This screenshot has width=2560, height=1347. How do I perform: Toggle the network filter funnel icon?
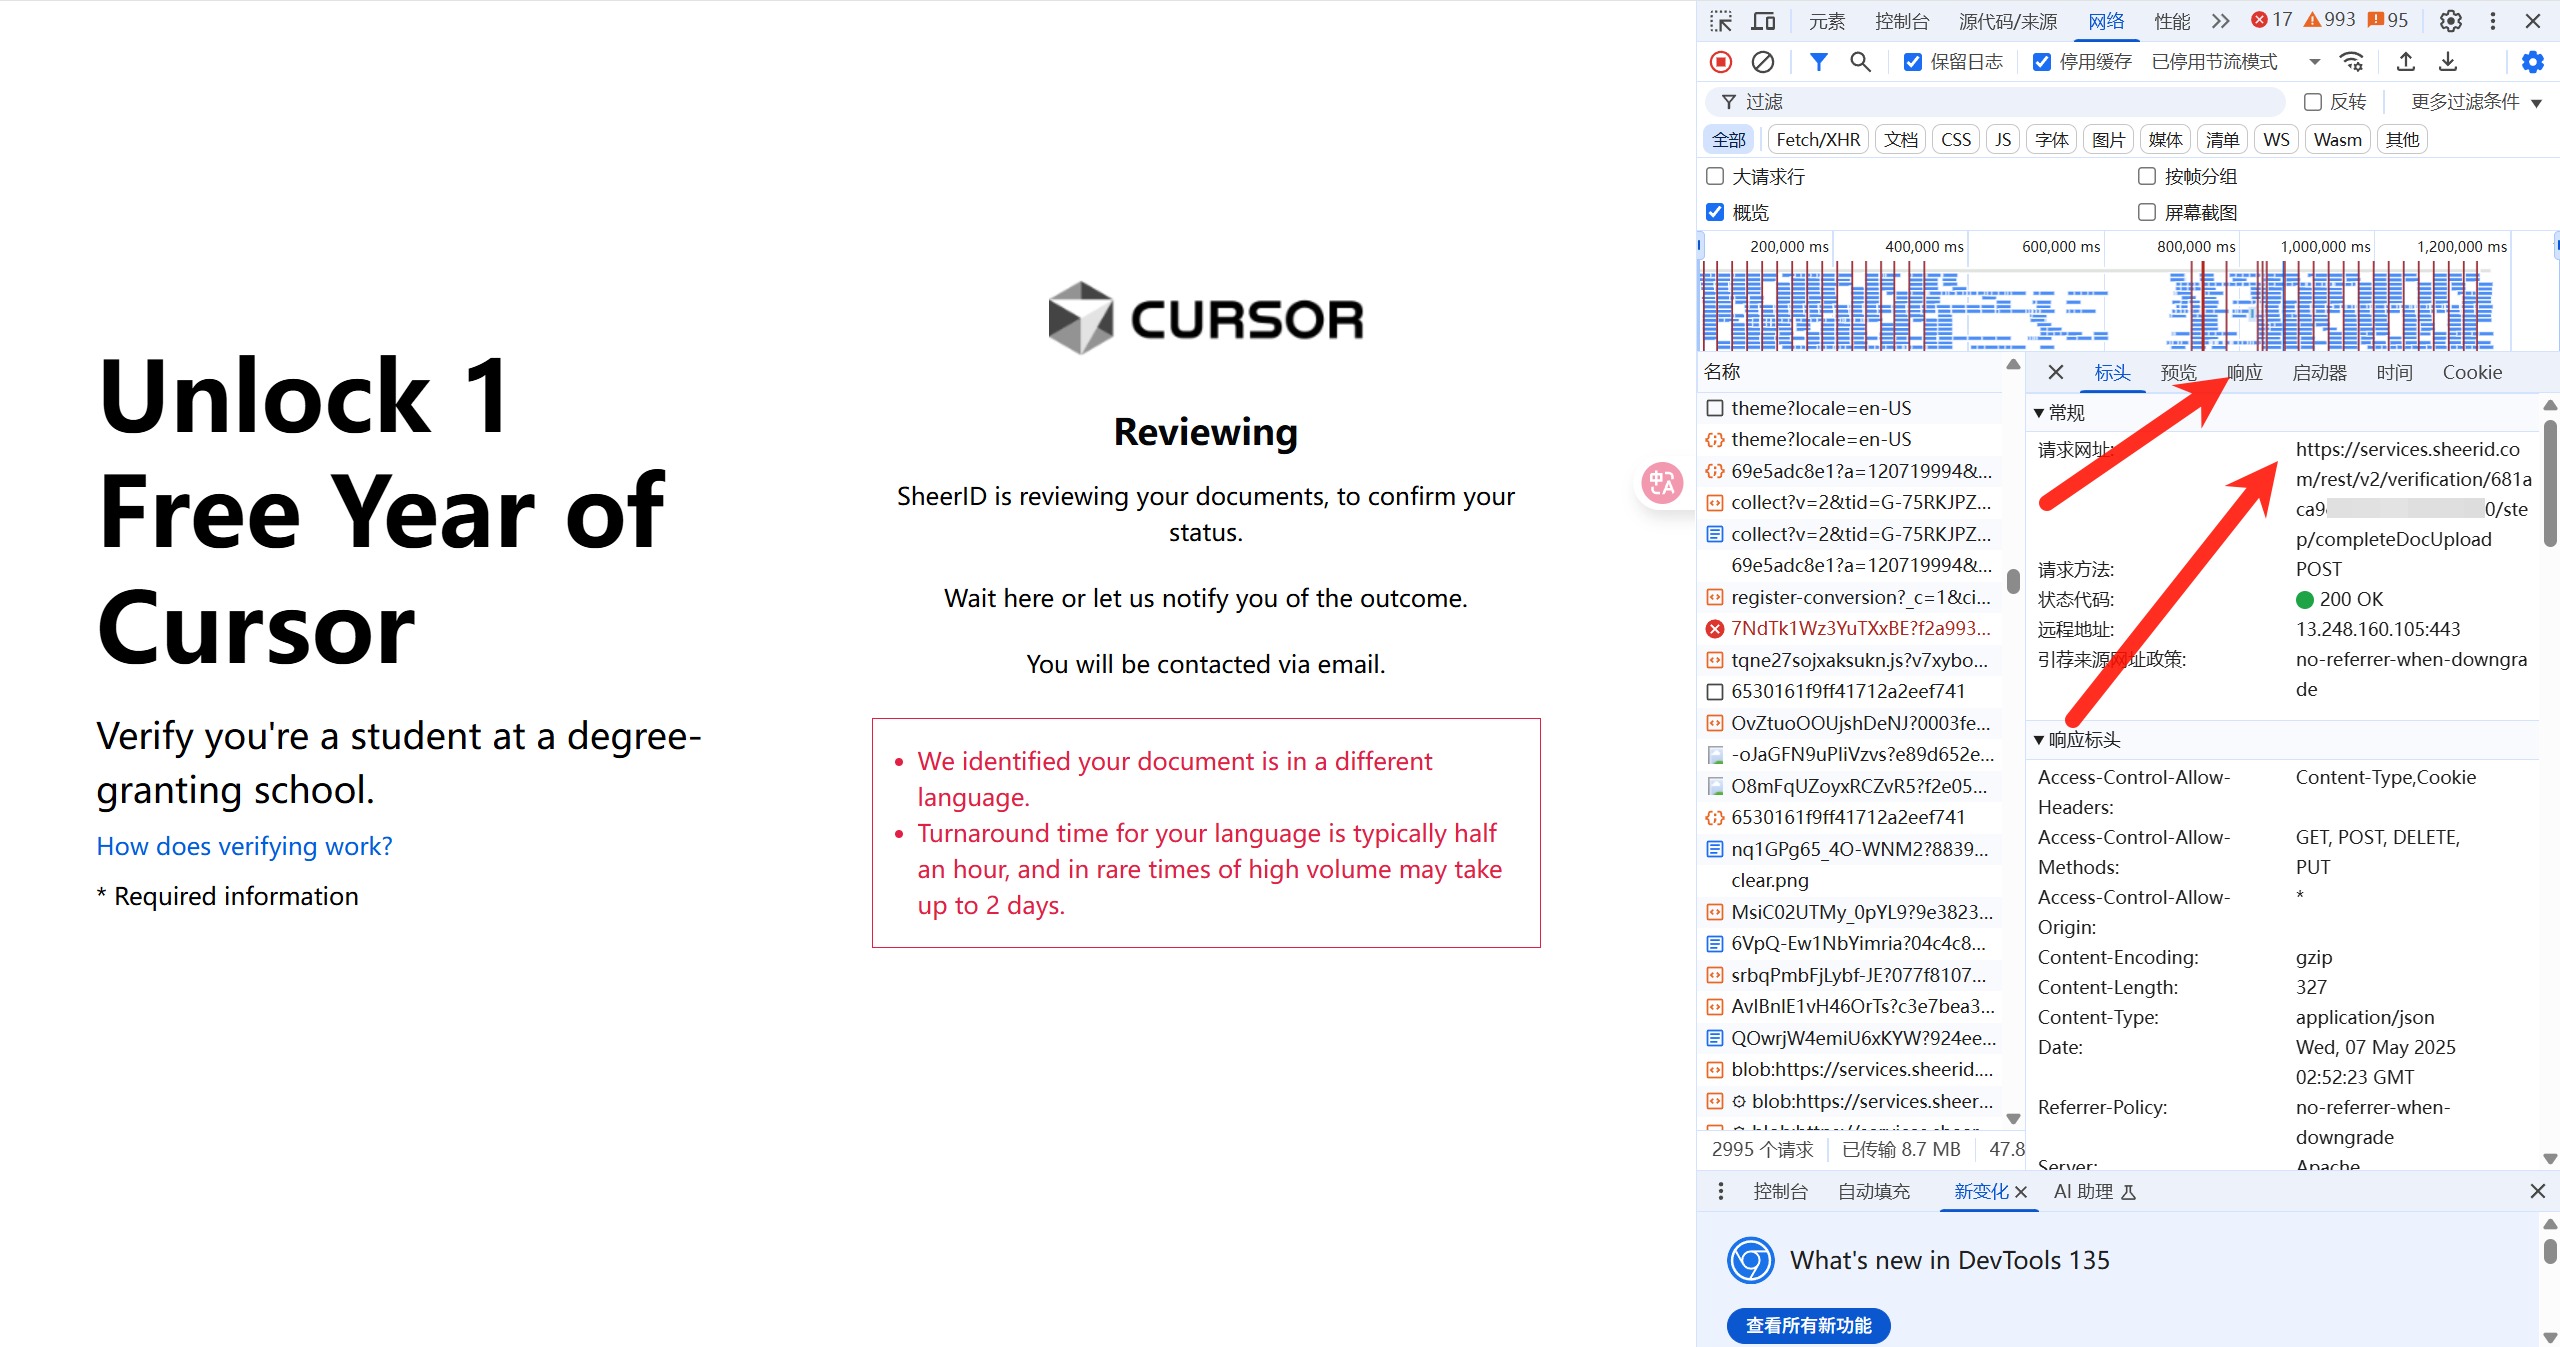pyautogui.click(x=1818, y=62)
